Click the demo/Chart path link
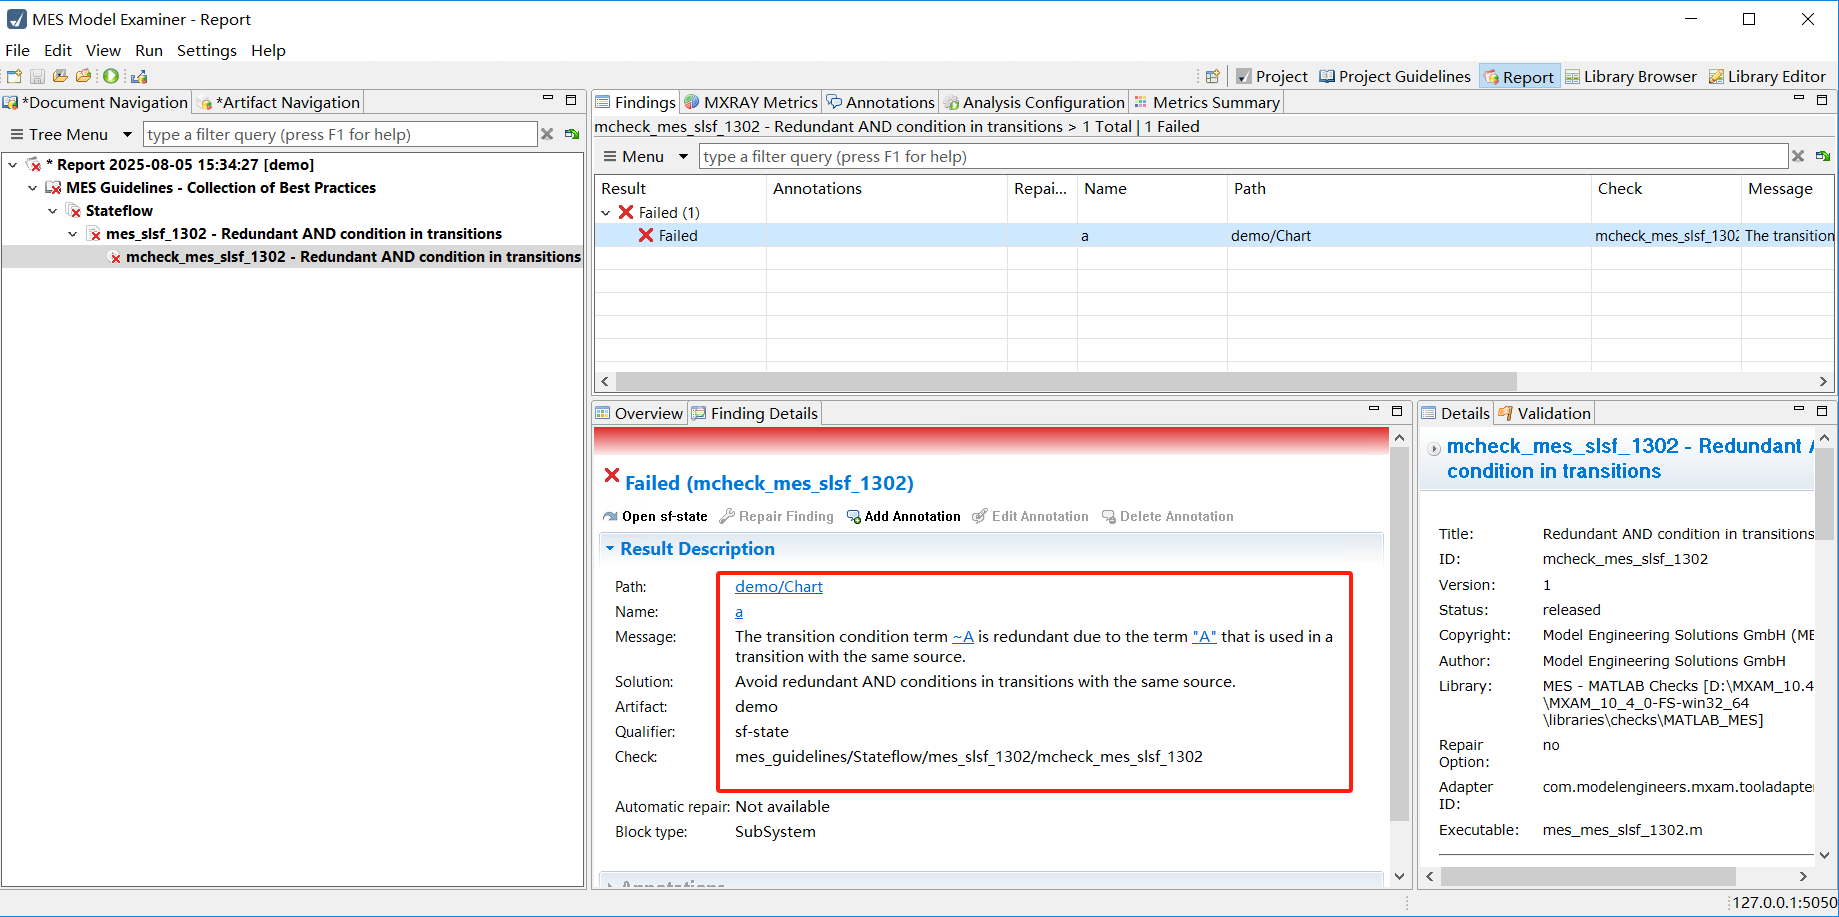 pyautogui.click(x=778, y=587)
